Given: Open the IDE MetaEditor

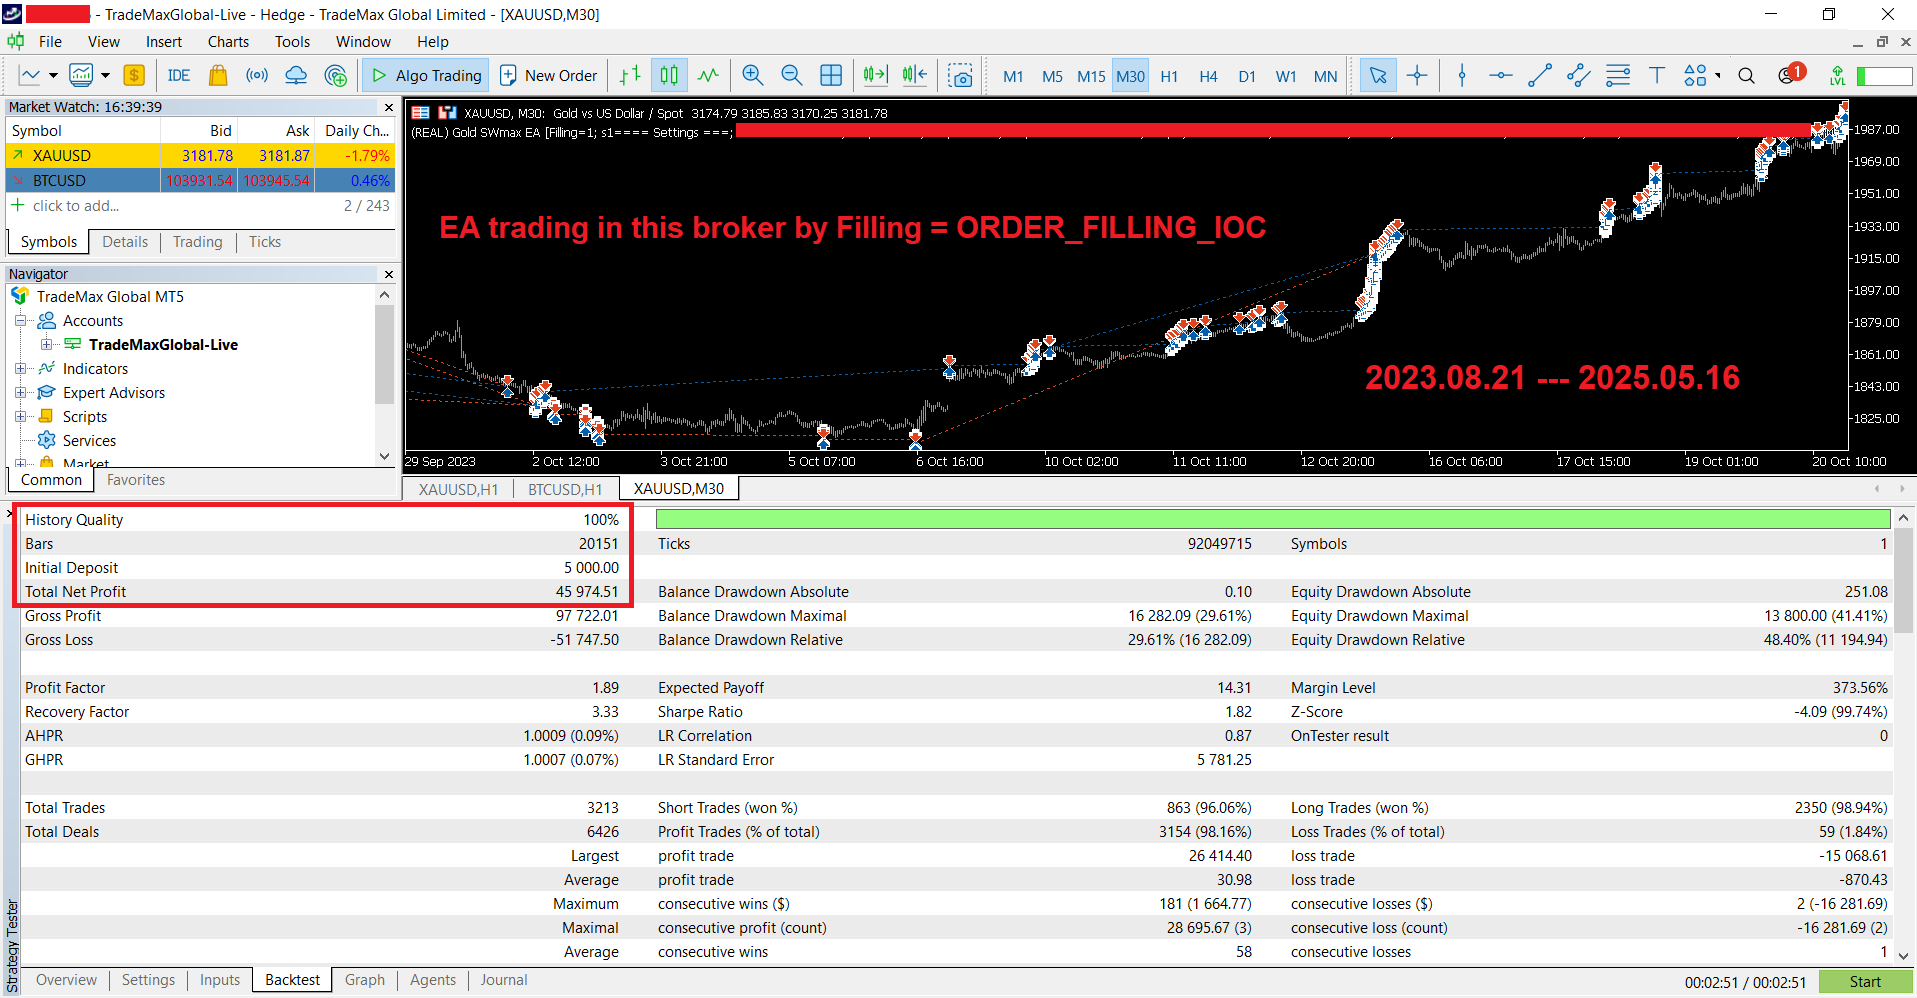Looking at the screenshot, I should click(x=179, y=75).
